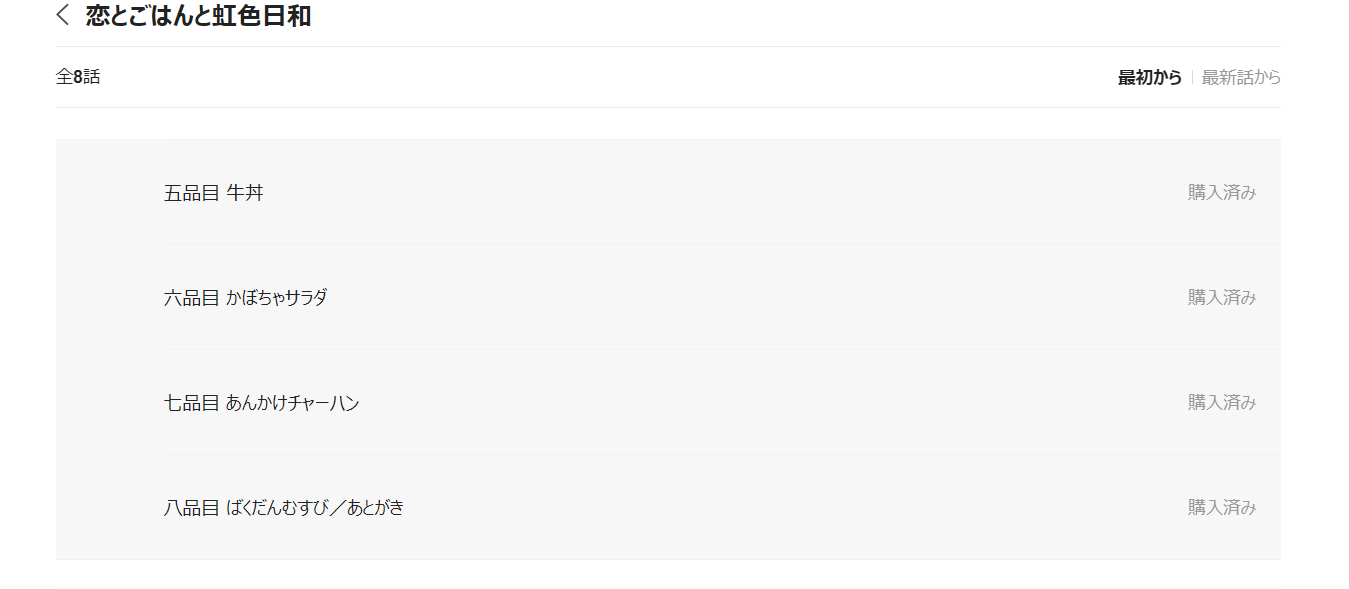The height and width of the screenshot is (589, 1349).
Task: Click the 全8話 episode count label
Action: (78, 77)
